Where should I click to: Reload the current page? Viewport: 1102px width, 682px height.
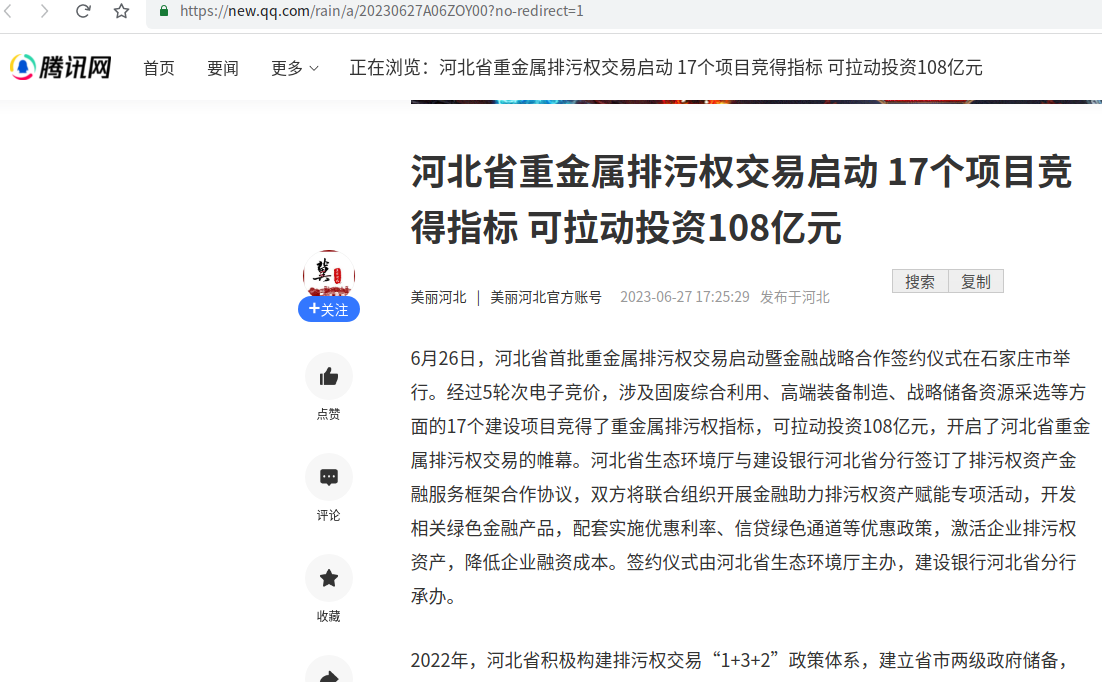(84, 11)
